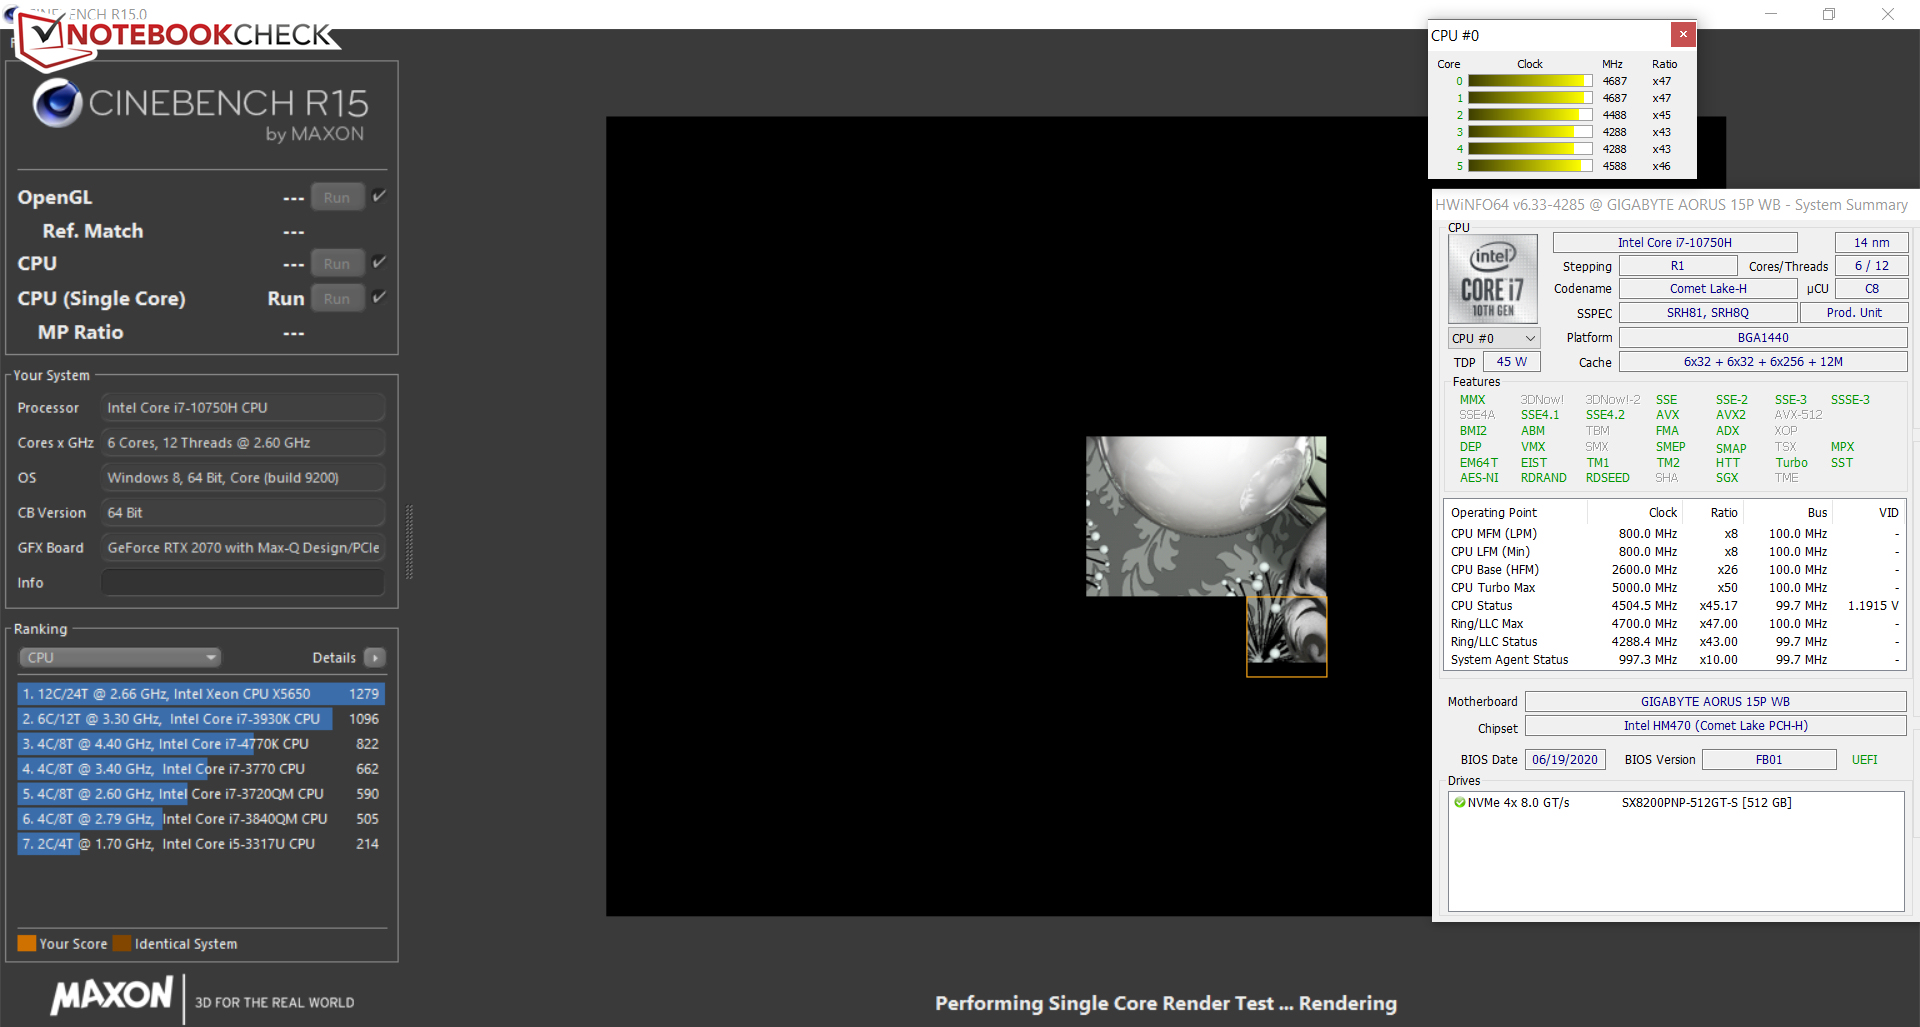Click the Processor name field in Your System

pyautogui.click(x=243, y=407)
